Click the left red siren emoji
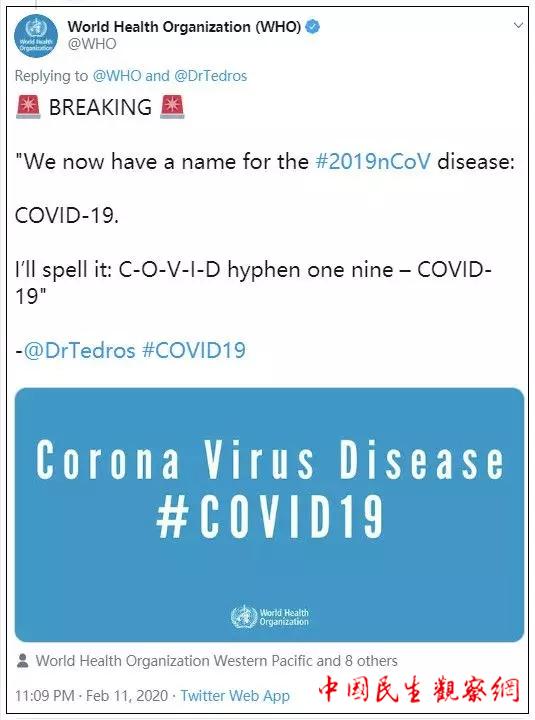The width and height of the screenshot is (535, 720). coord(28,107)
